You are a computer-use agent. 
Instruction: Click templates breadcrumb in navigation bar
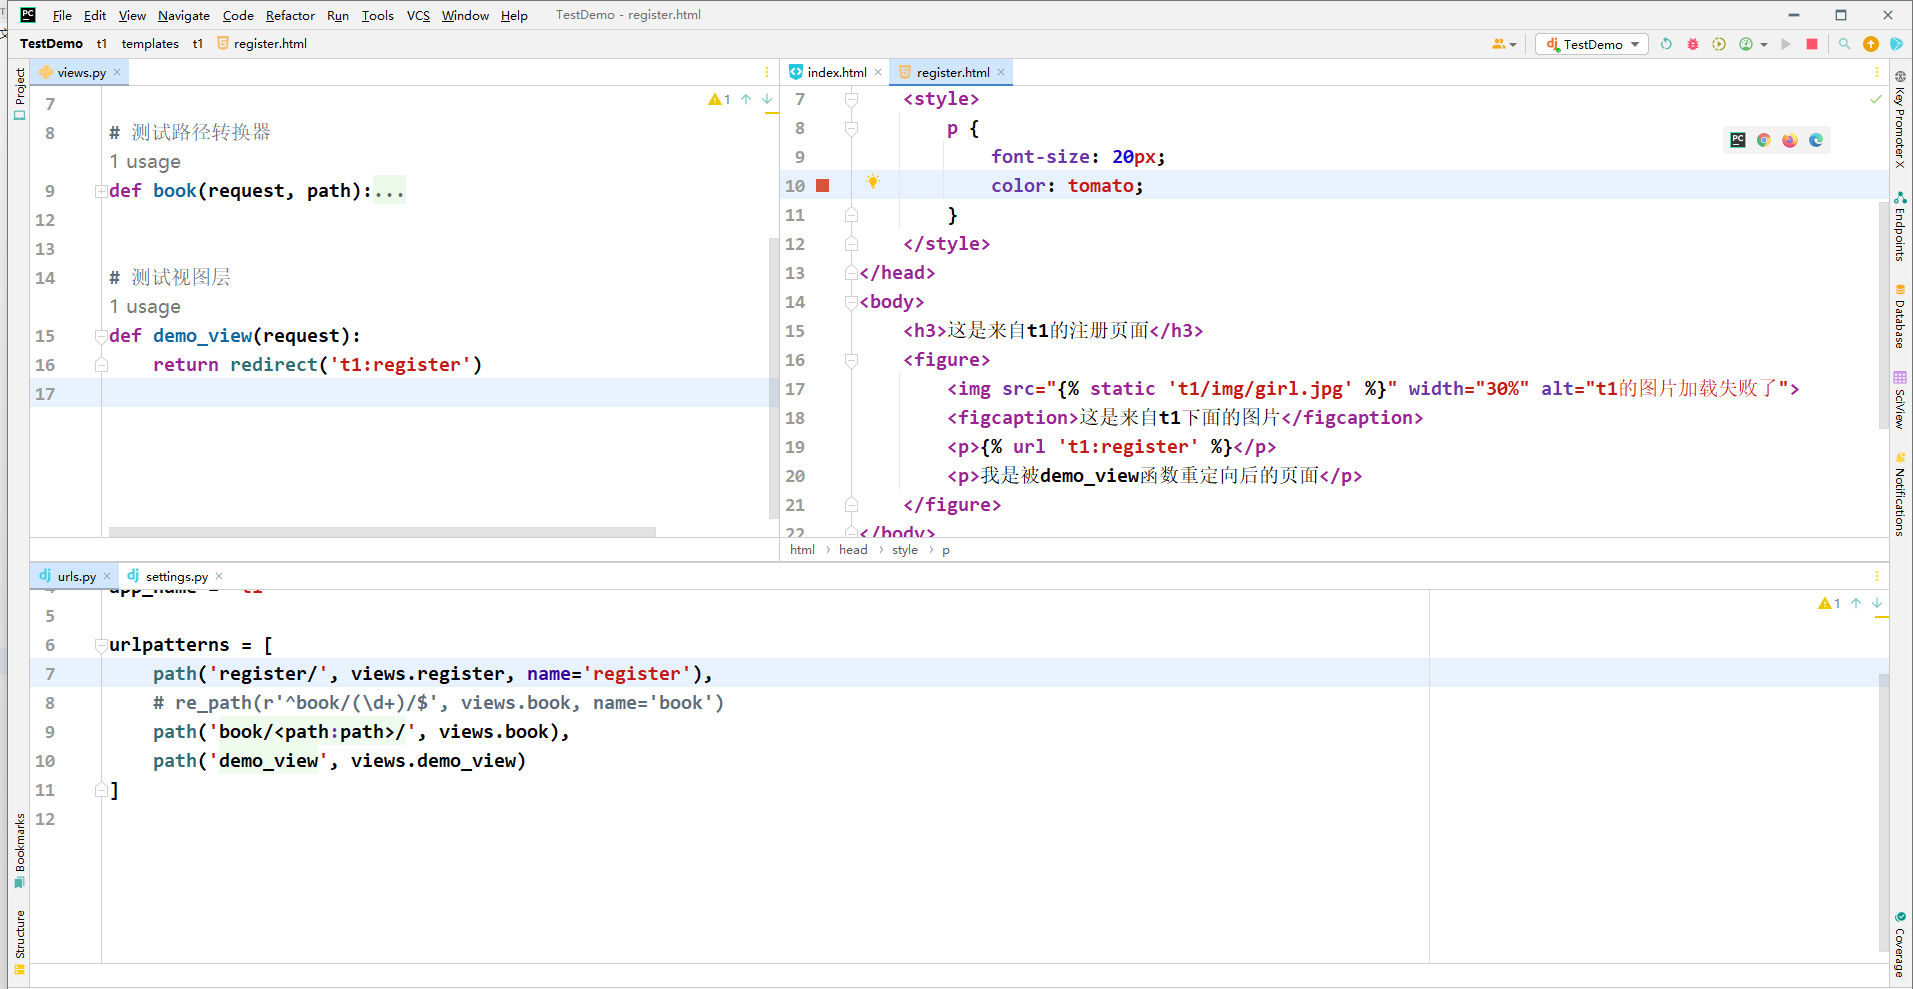point(150,44)
